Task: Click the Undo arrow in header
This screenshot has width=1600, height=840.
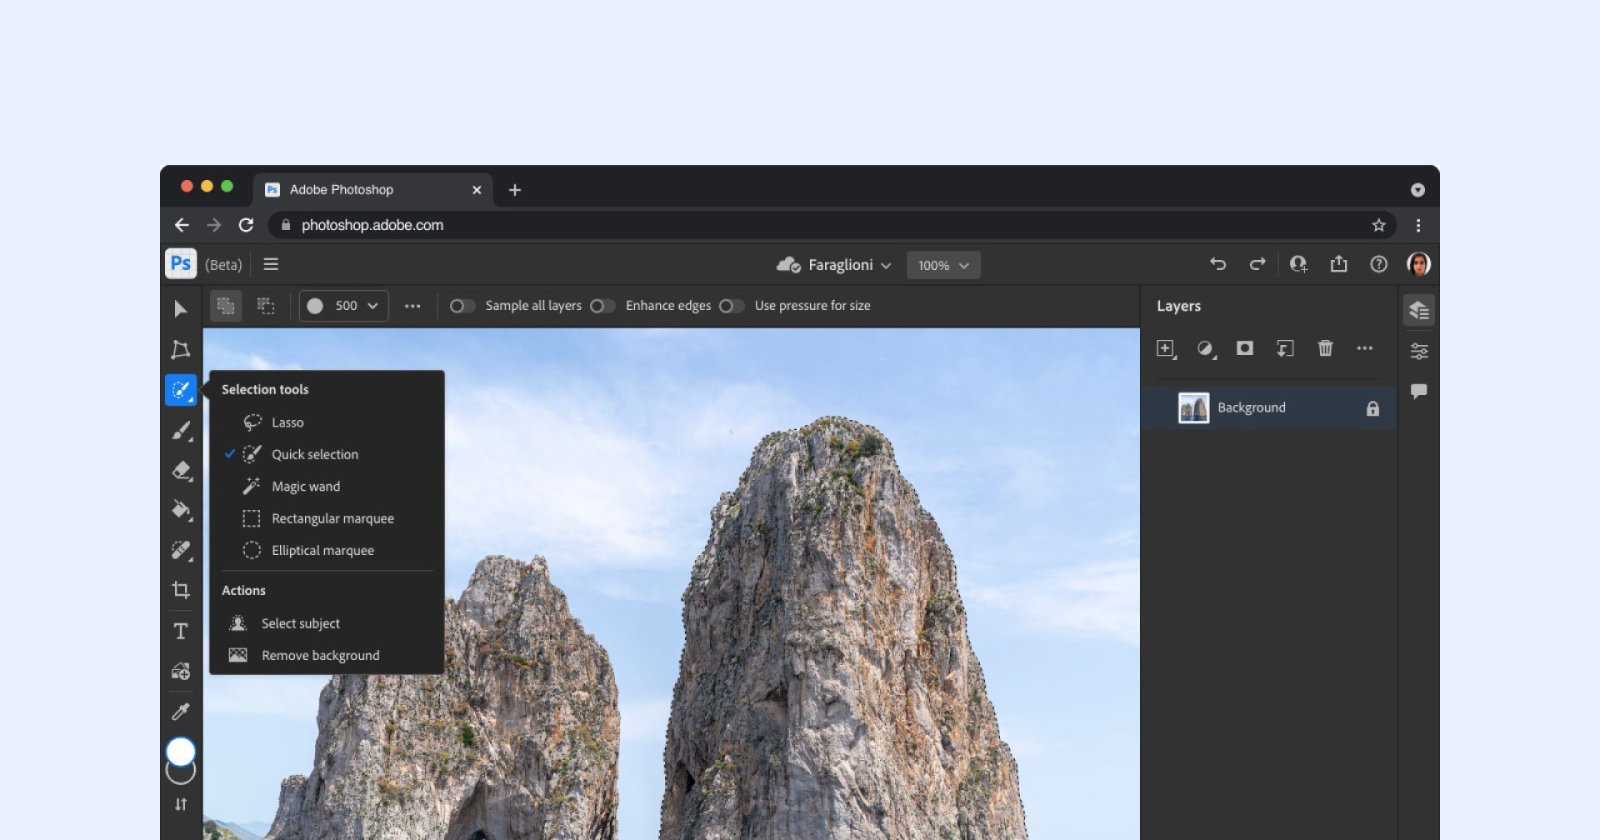Action: (x=1218, y=264)
